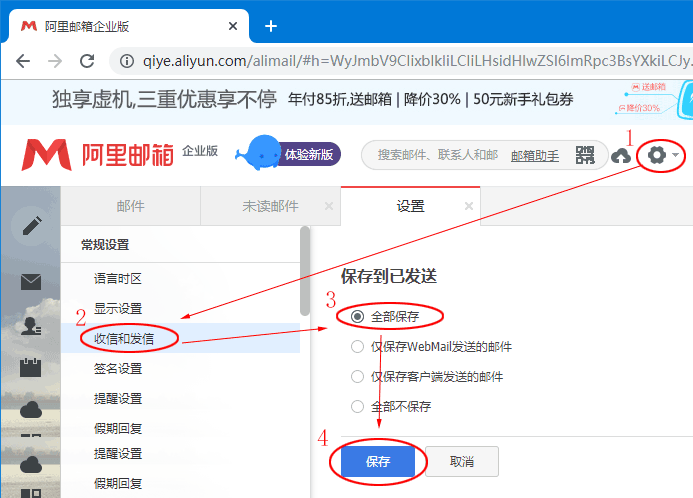Close the 未读邮件 tab
Viewport: 693px width, 498px height.
click(329, 206)
